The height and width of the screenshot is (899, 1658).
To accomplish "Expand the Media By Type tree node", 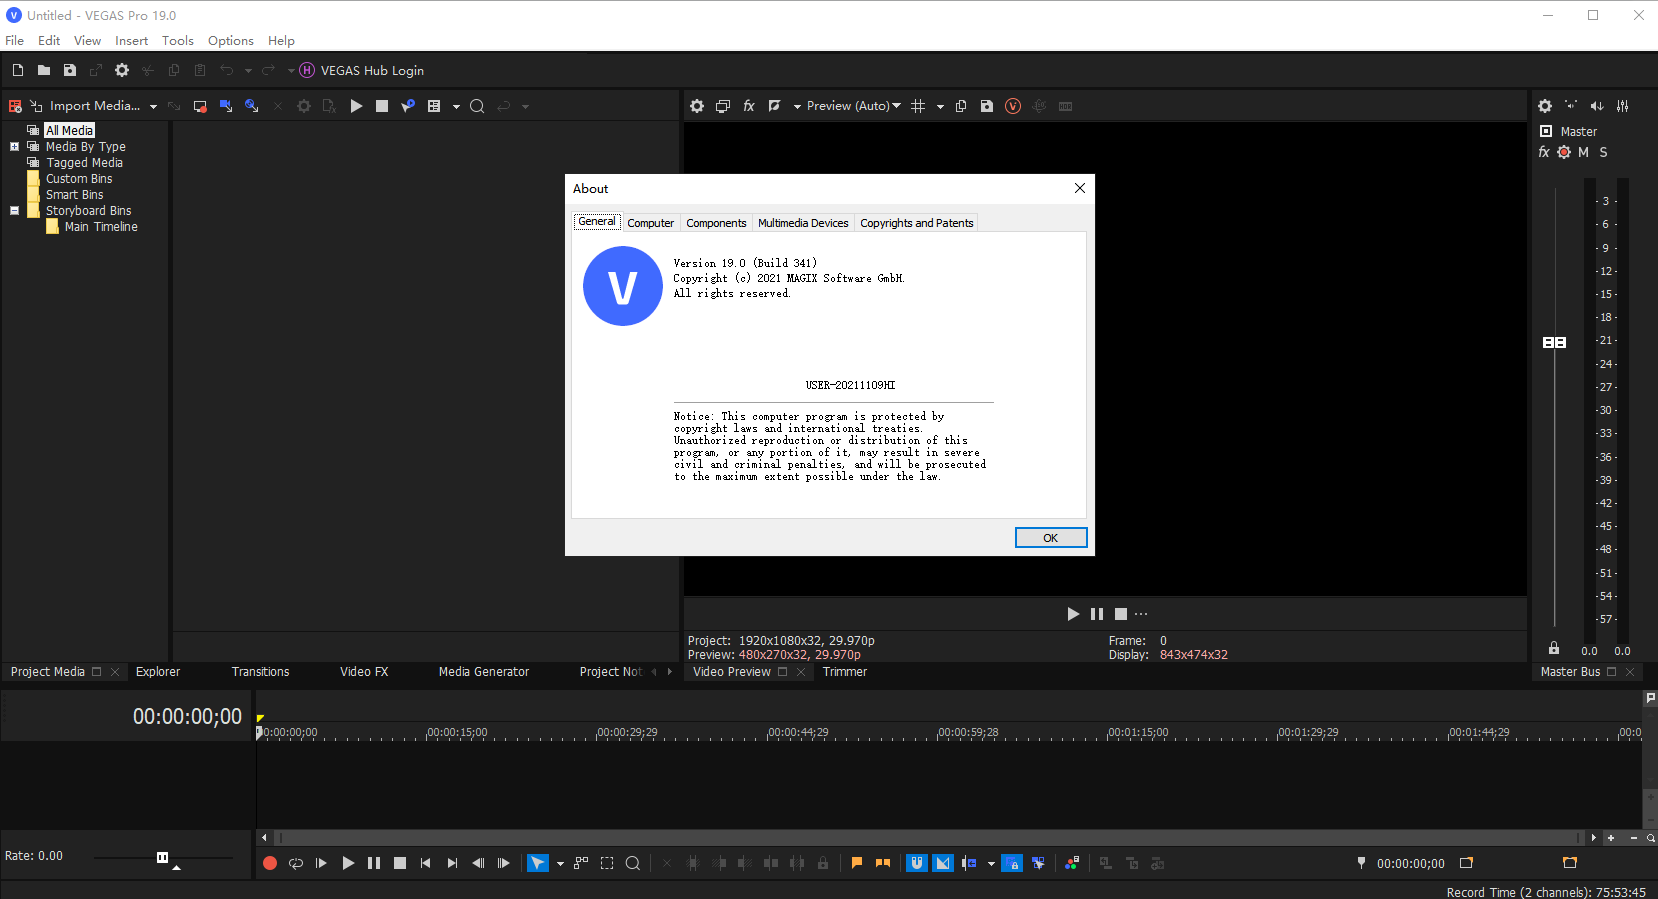I will [15, 147].
